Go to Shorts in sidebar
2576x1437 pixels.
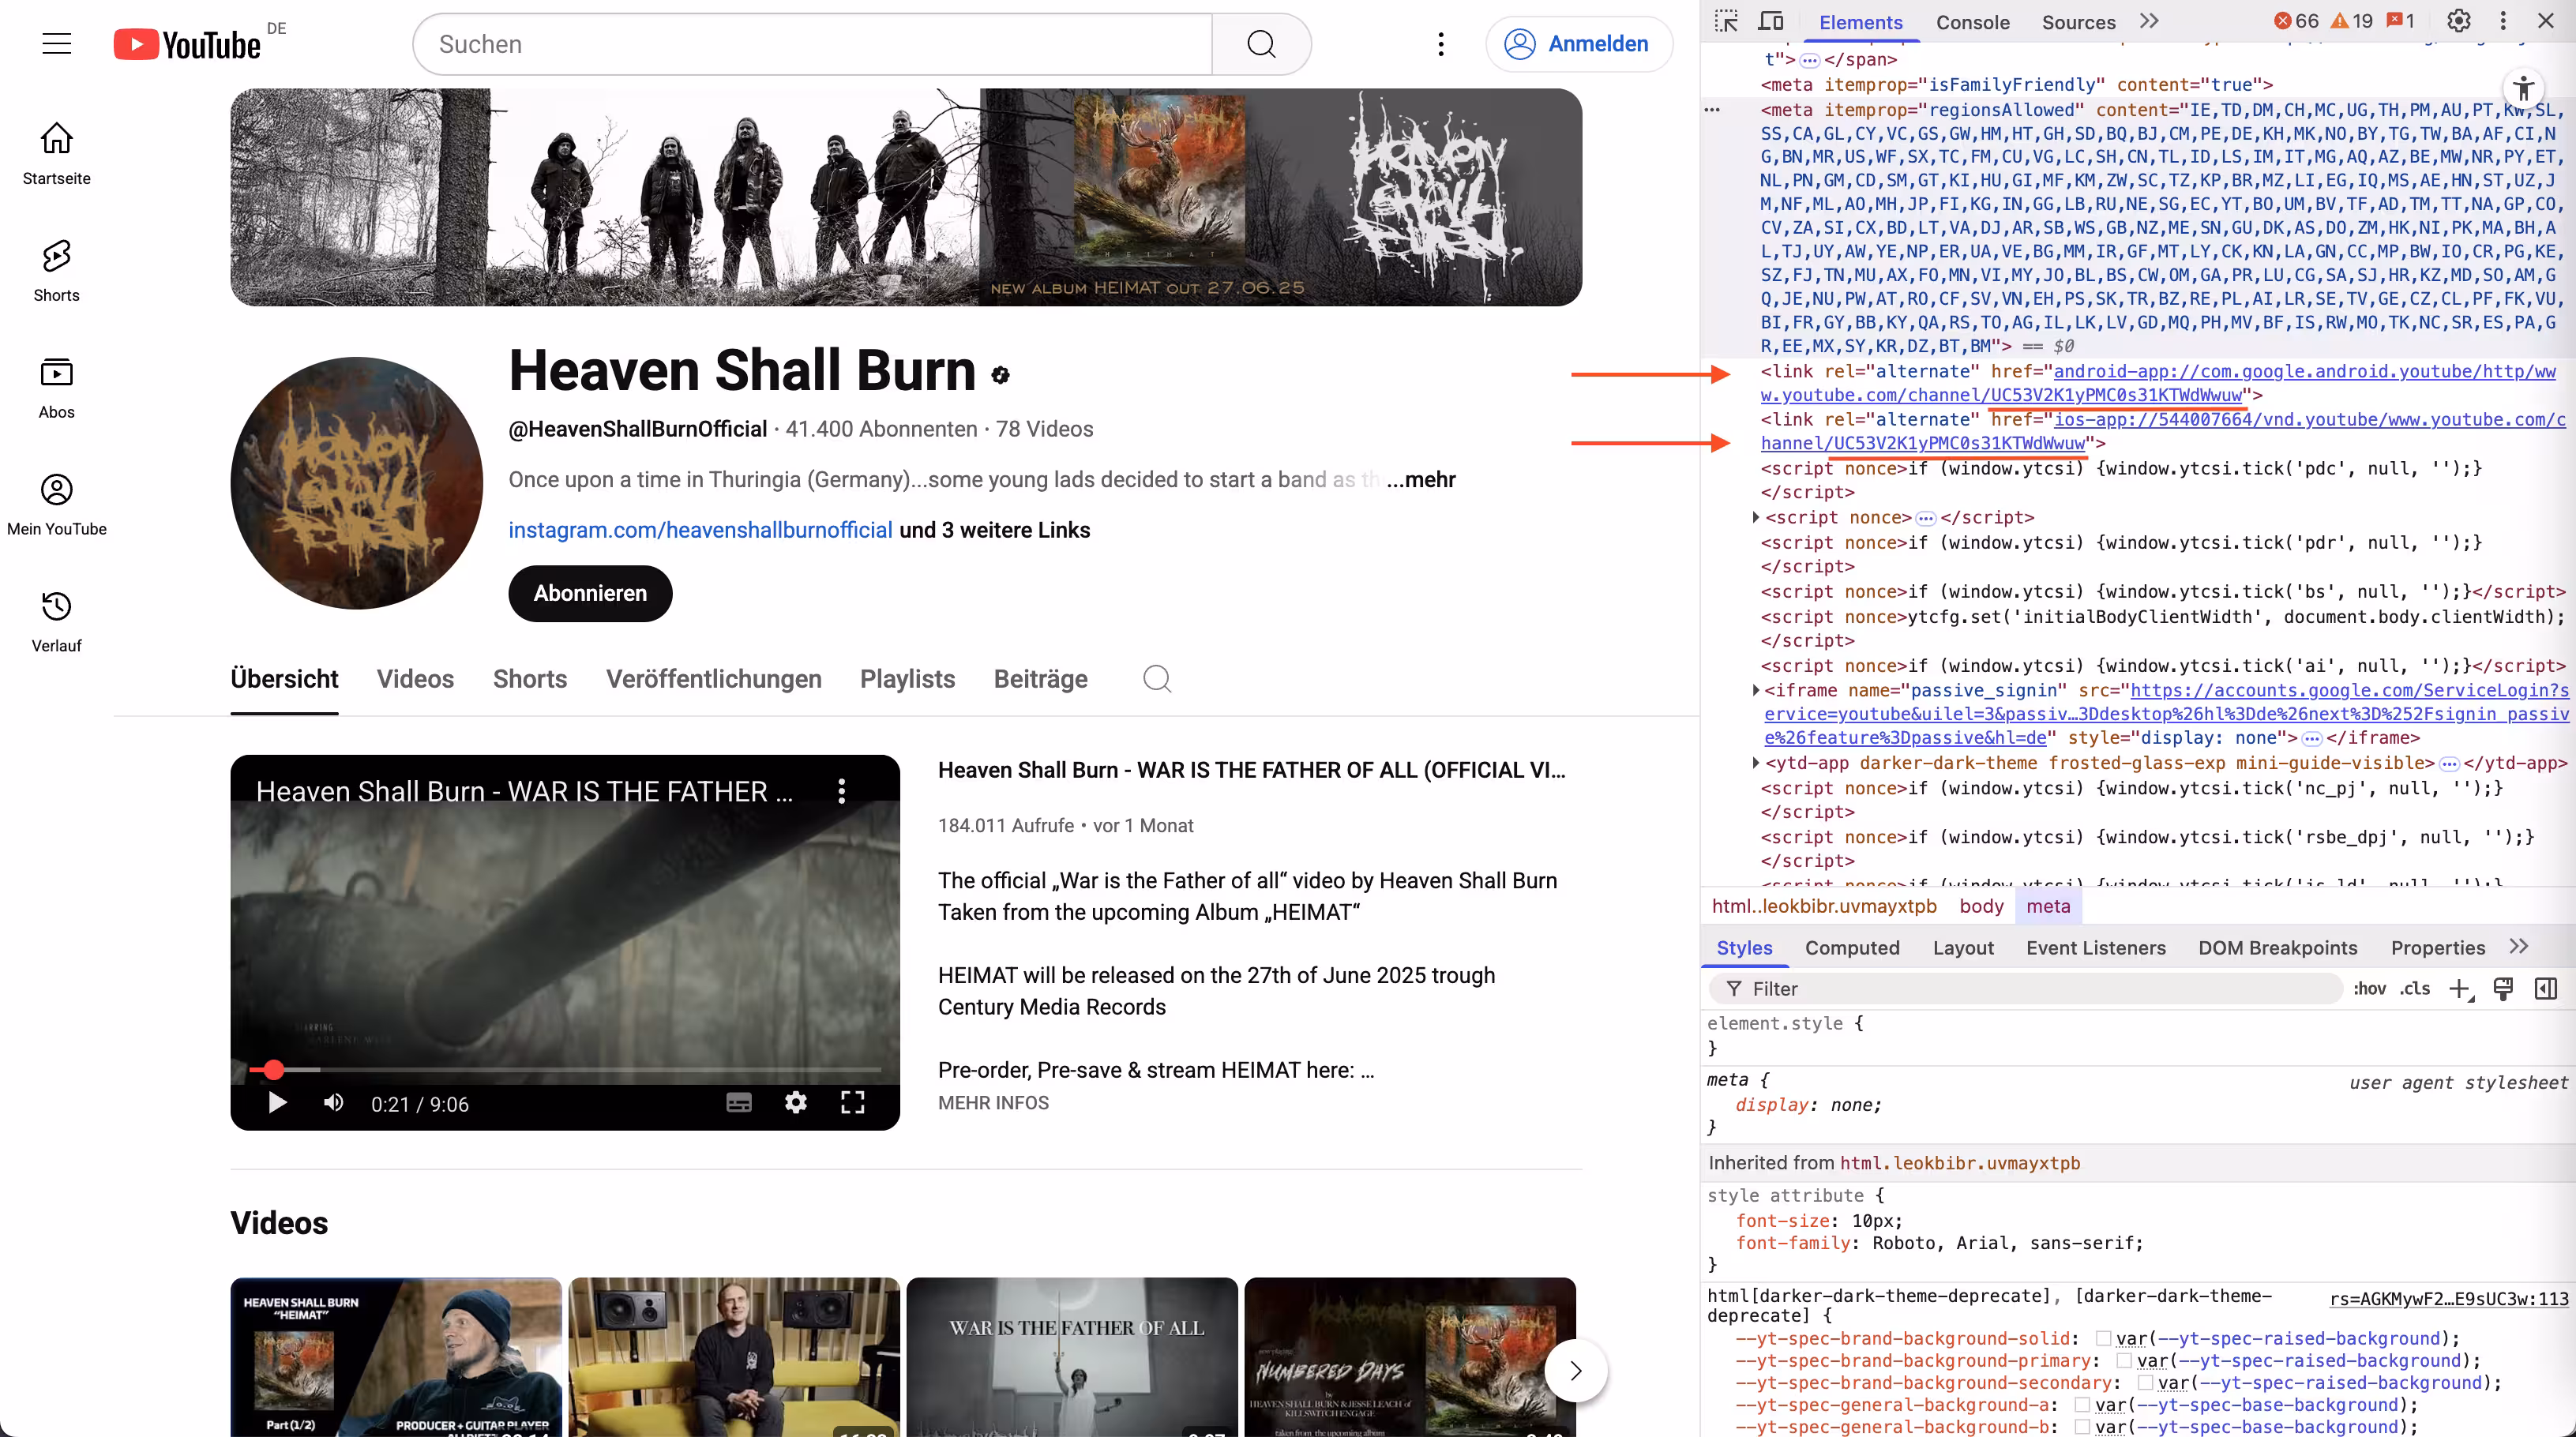pos(56,270)
